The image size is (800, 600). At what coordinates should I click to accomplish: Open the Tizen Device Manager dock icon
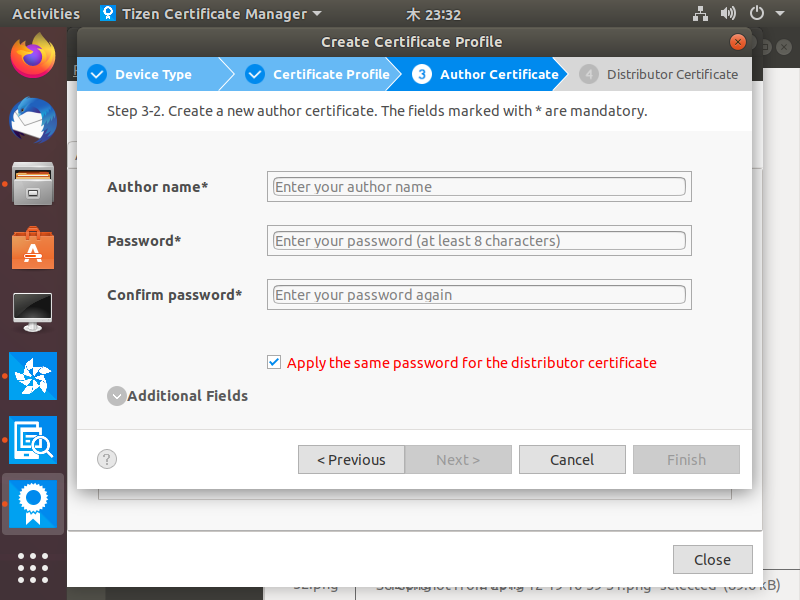point(33,440)
